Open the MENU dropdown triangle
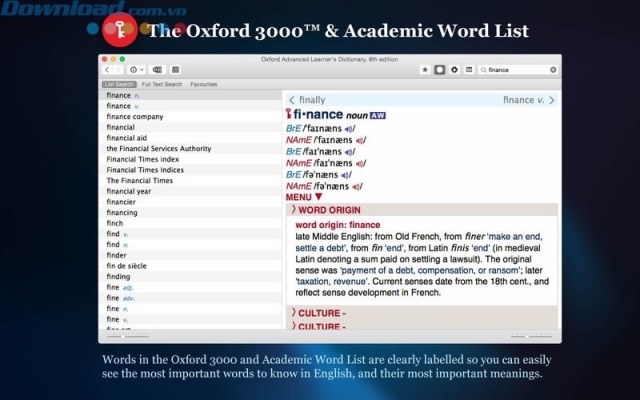The width and height of the screenshot is (640, 400). click(x=319, y=197)
